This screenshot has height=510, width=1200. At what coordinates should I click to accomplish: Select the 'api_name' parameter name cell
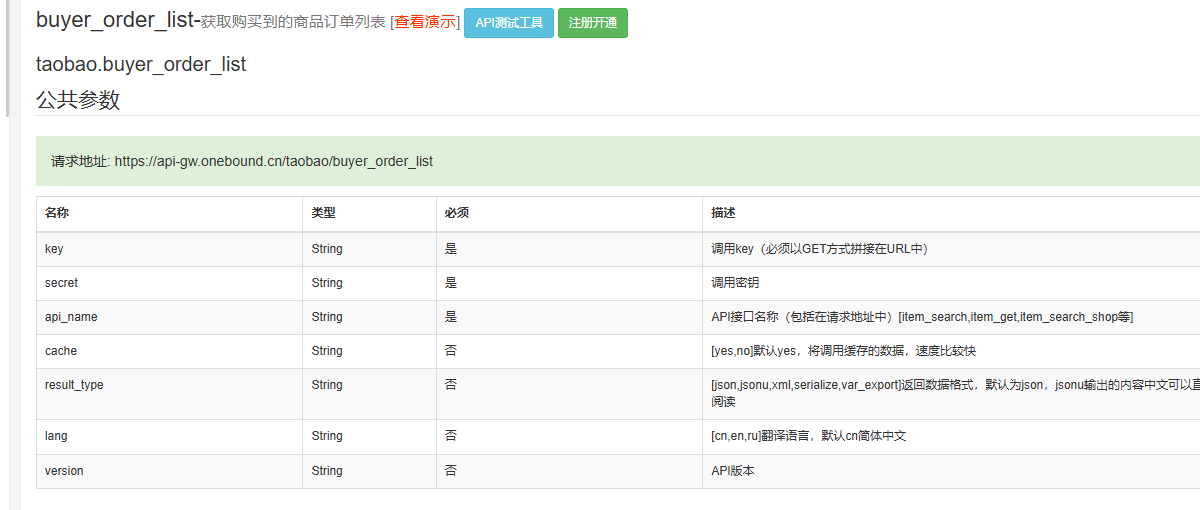[x=169, y=317]
